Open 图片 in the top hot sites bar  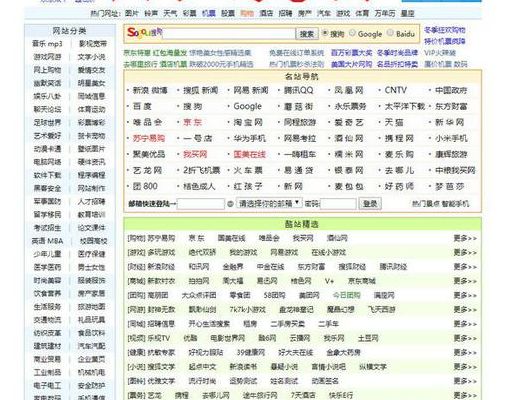(x=132, y=13)
